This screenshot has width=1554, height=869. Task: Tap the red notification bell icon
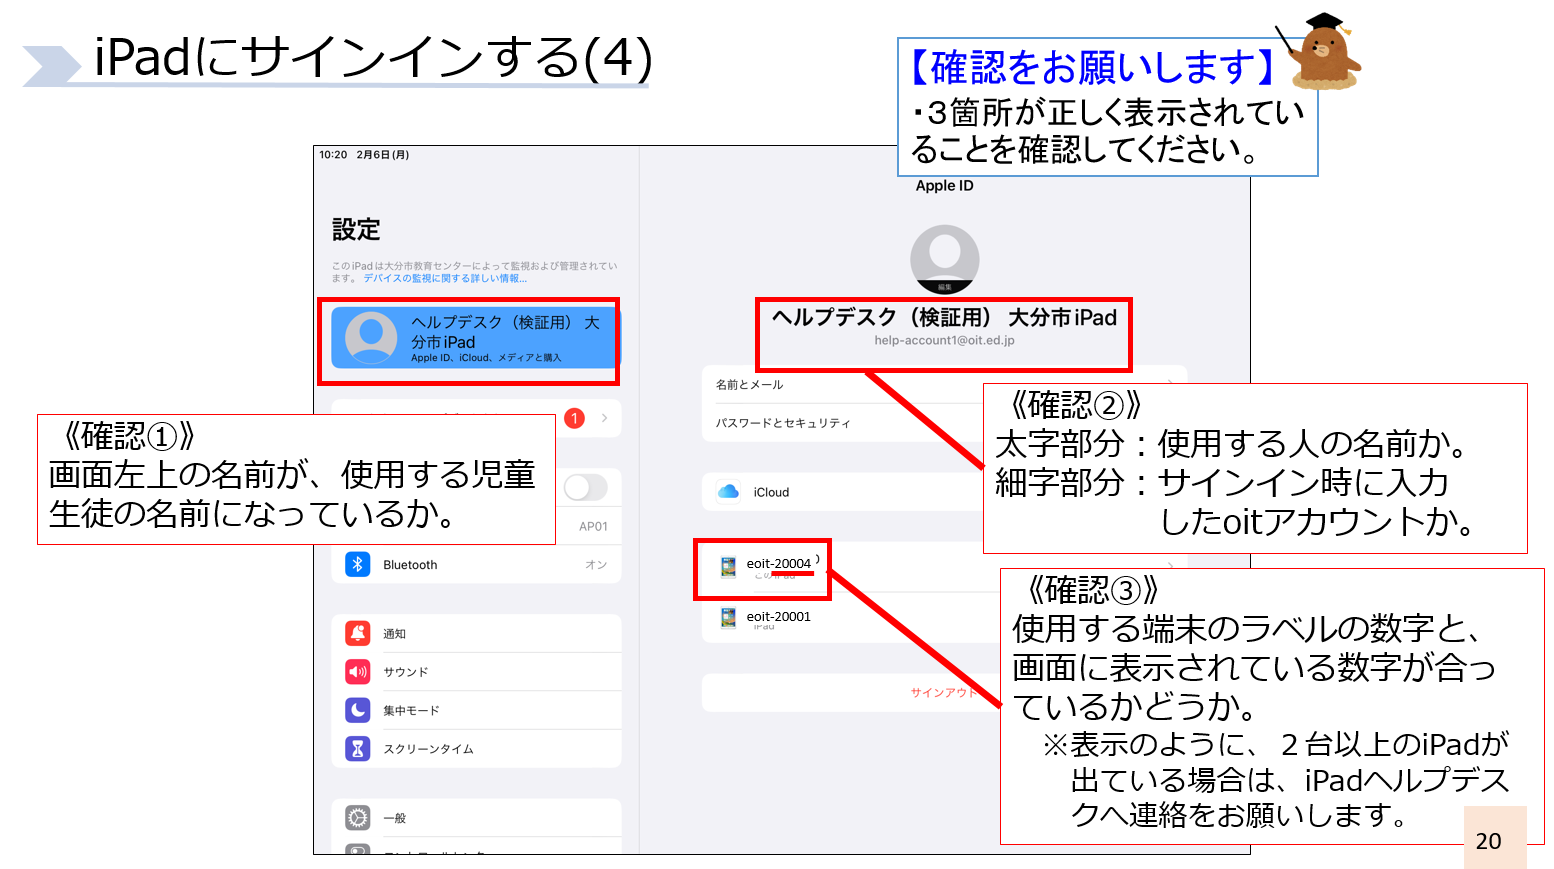click(x=358, y=633)
